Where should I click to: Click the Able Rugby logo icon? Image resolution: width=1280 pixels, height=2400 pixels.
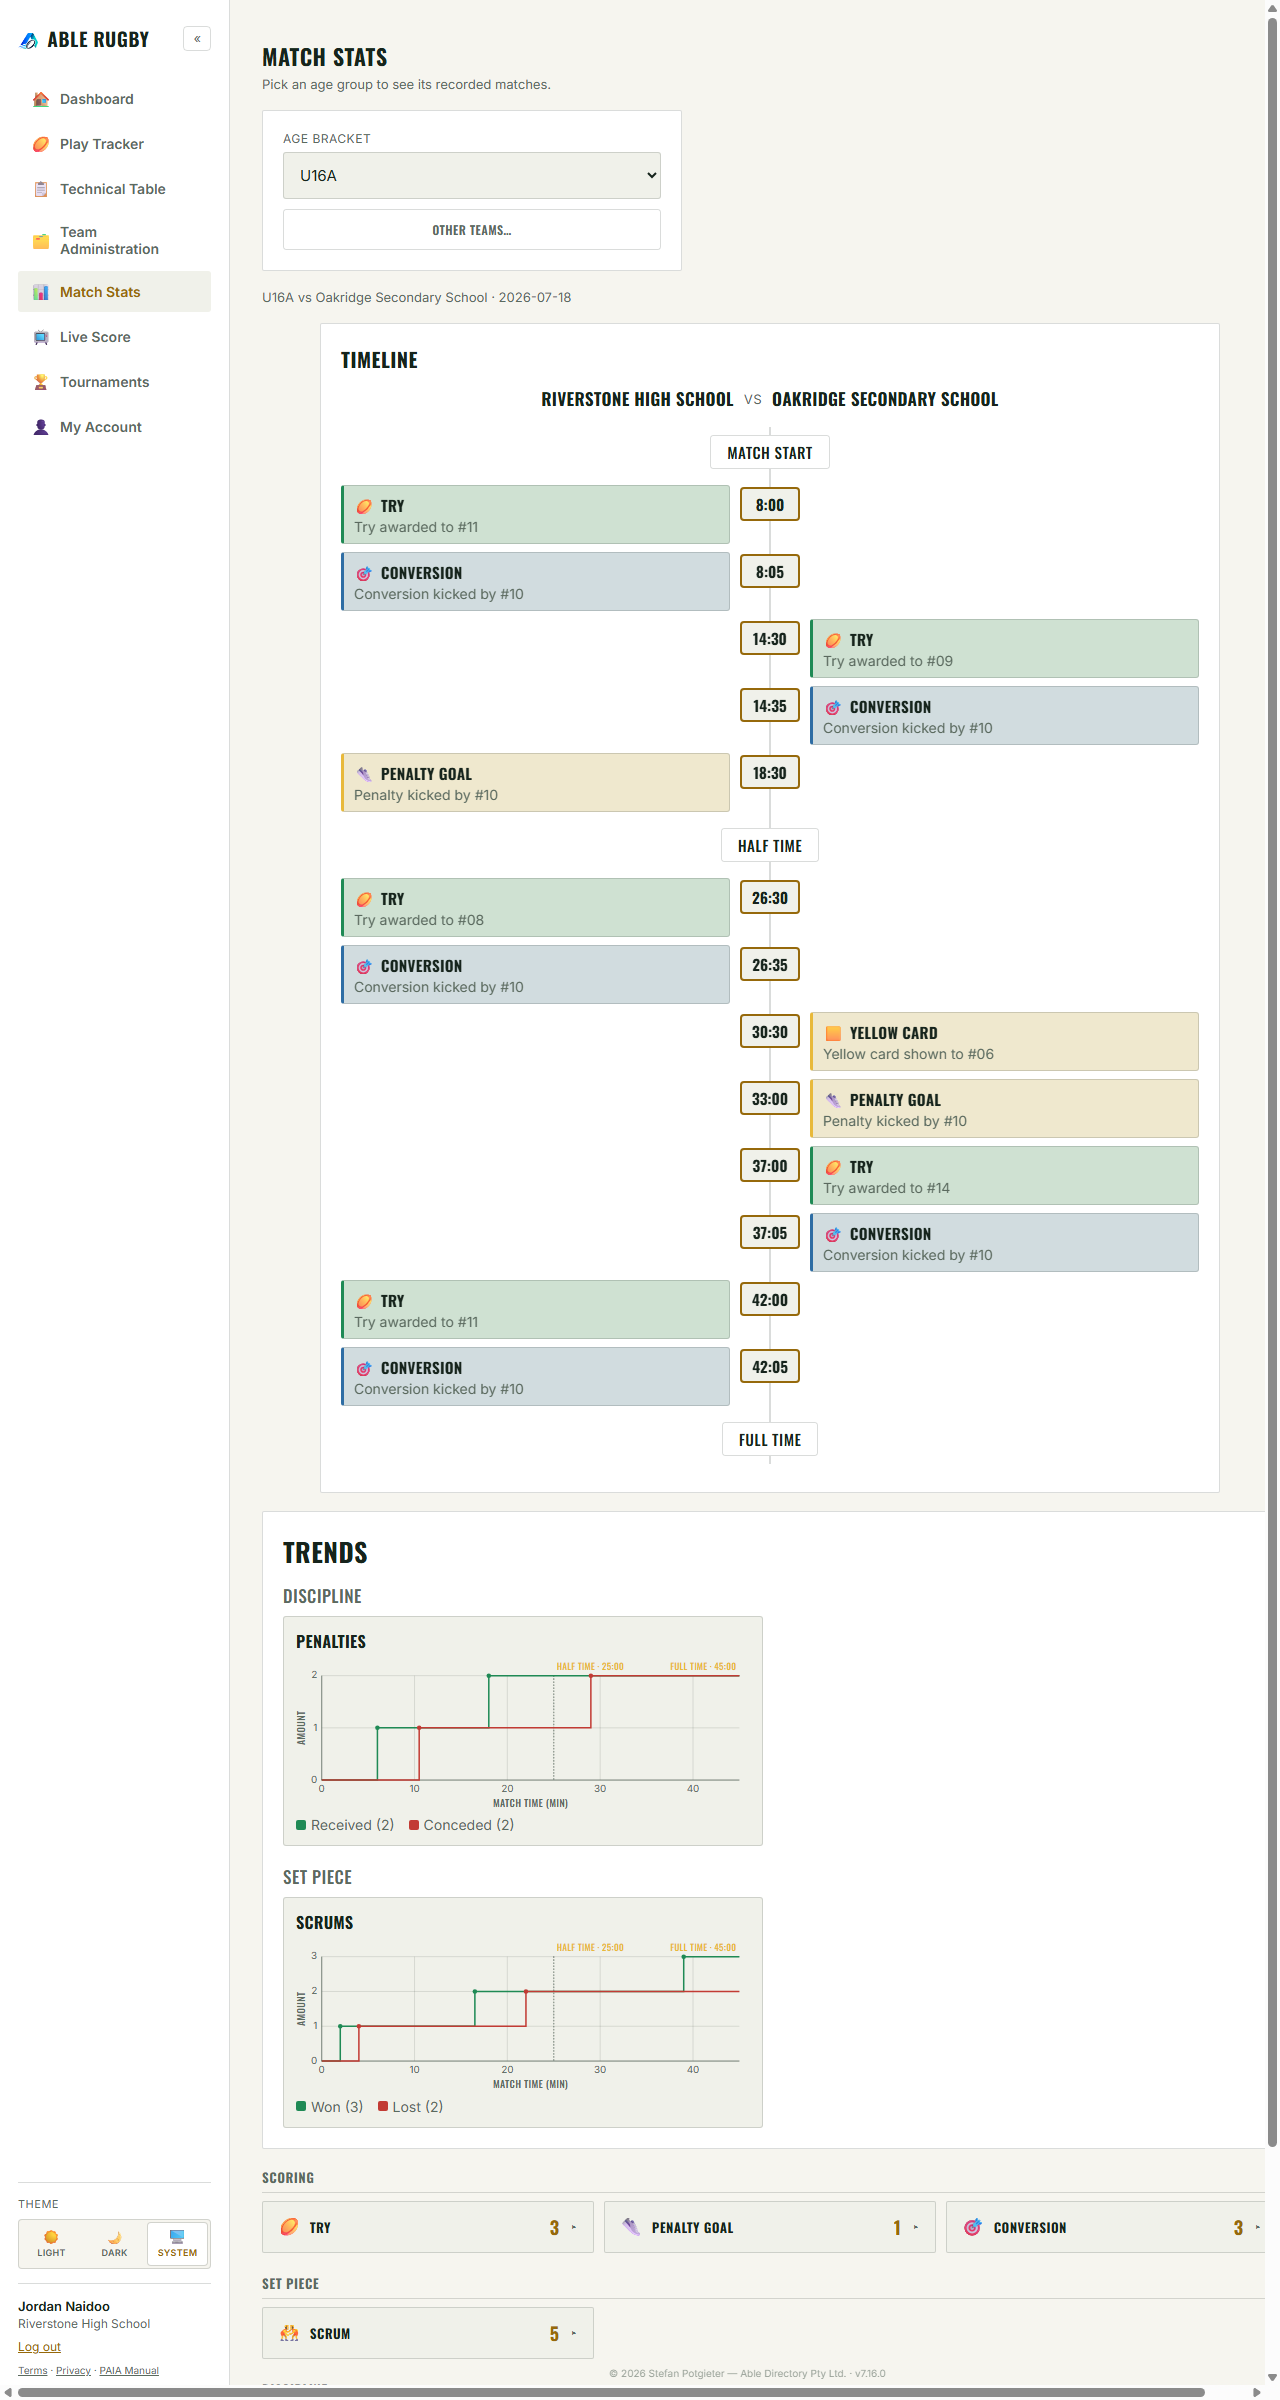pos(29,40)
